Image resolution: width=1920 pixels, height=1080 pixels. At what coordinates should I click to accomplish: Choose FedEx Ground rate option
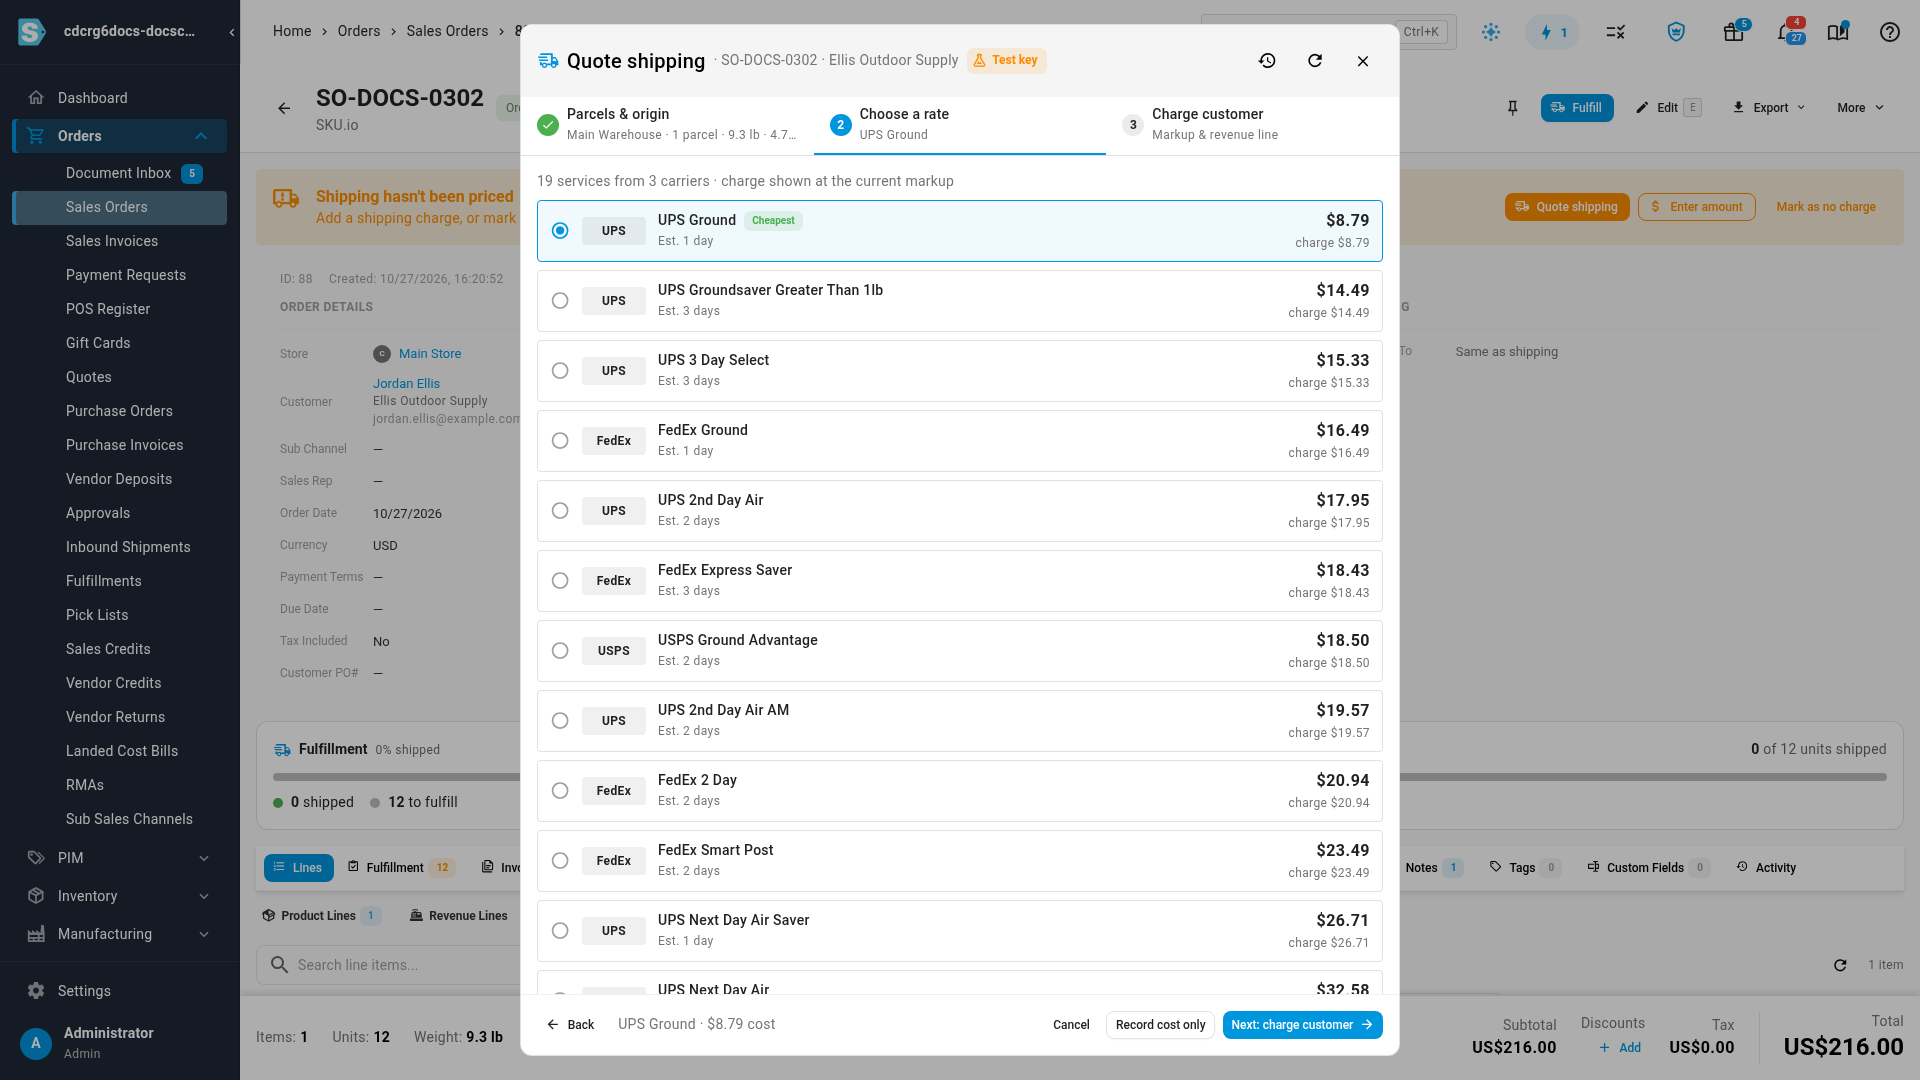pos(960,441)
